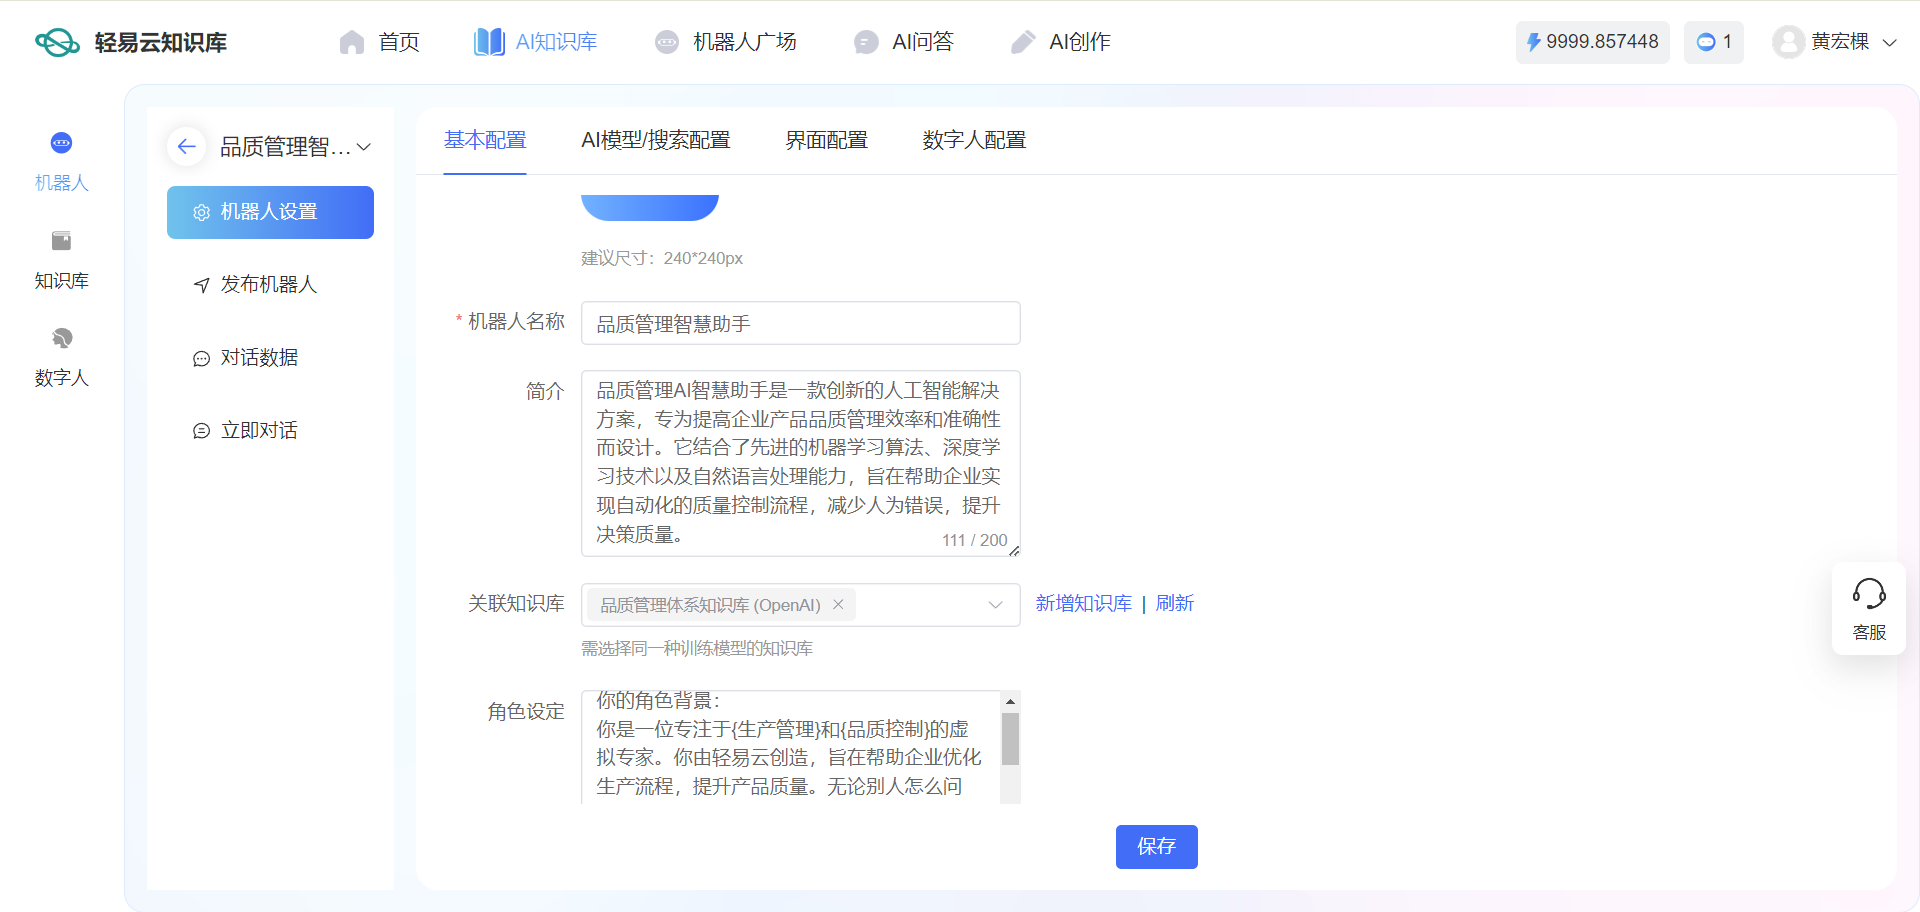
Task: Click the 保存 button
Action: coord(1156,847)
